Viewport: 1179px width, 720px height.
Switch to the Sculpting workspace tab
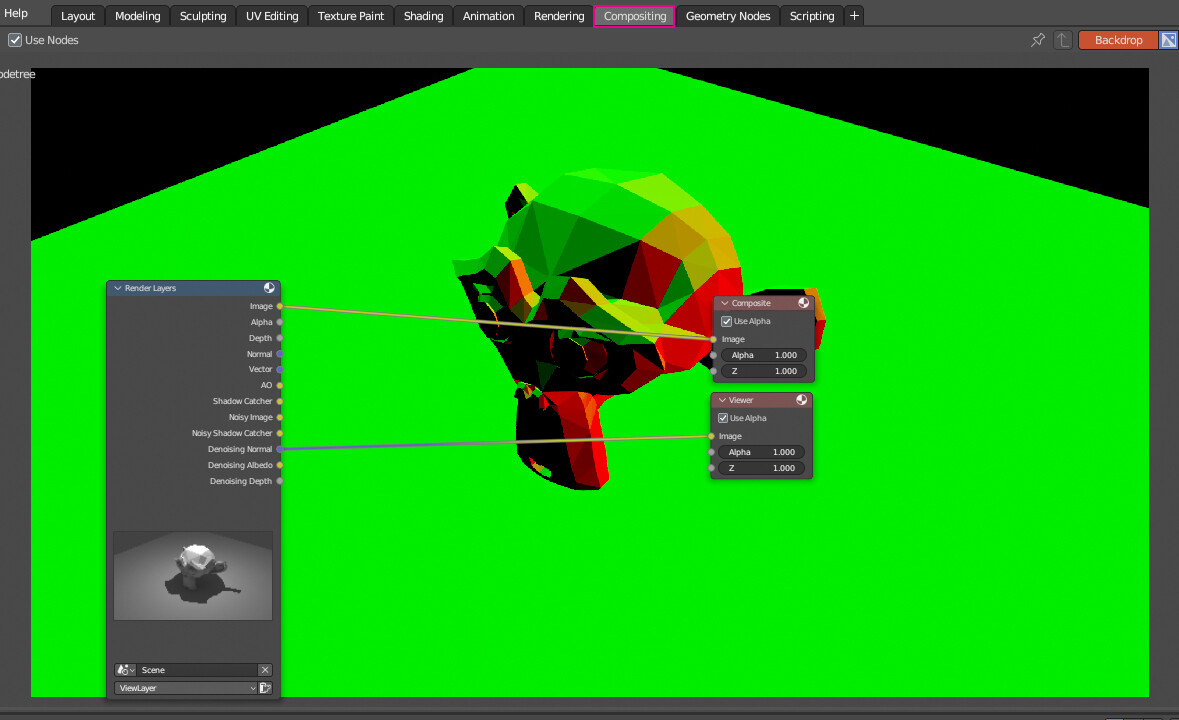tap(203, 16)
